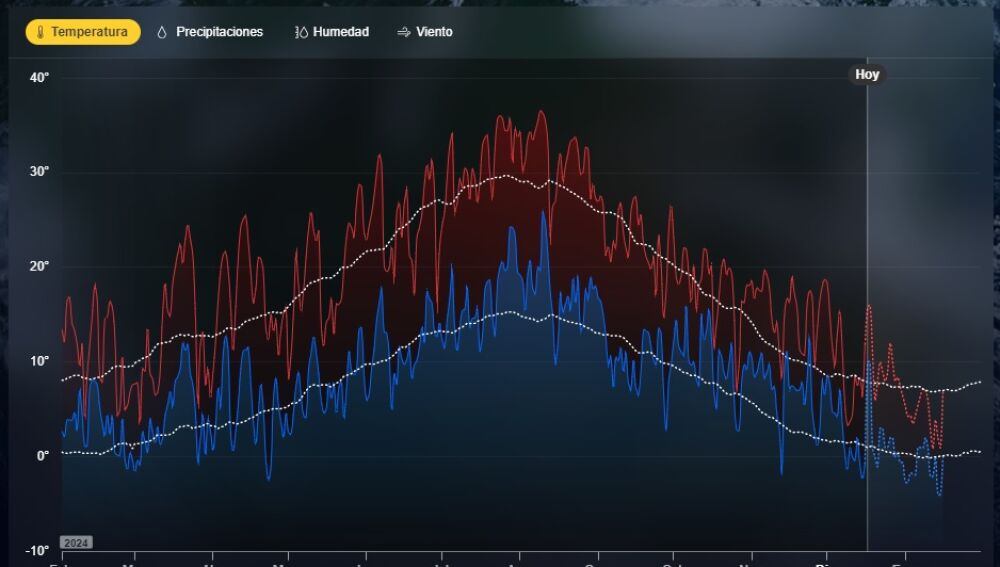Click the wind arrow icon
The image size is (1000, 567).
[404, 32]
